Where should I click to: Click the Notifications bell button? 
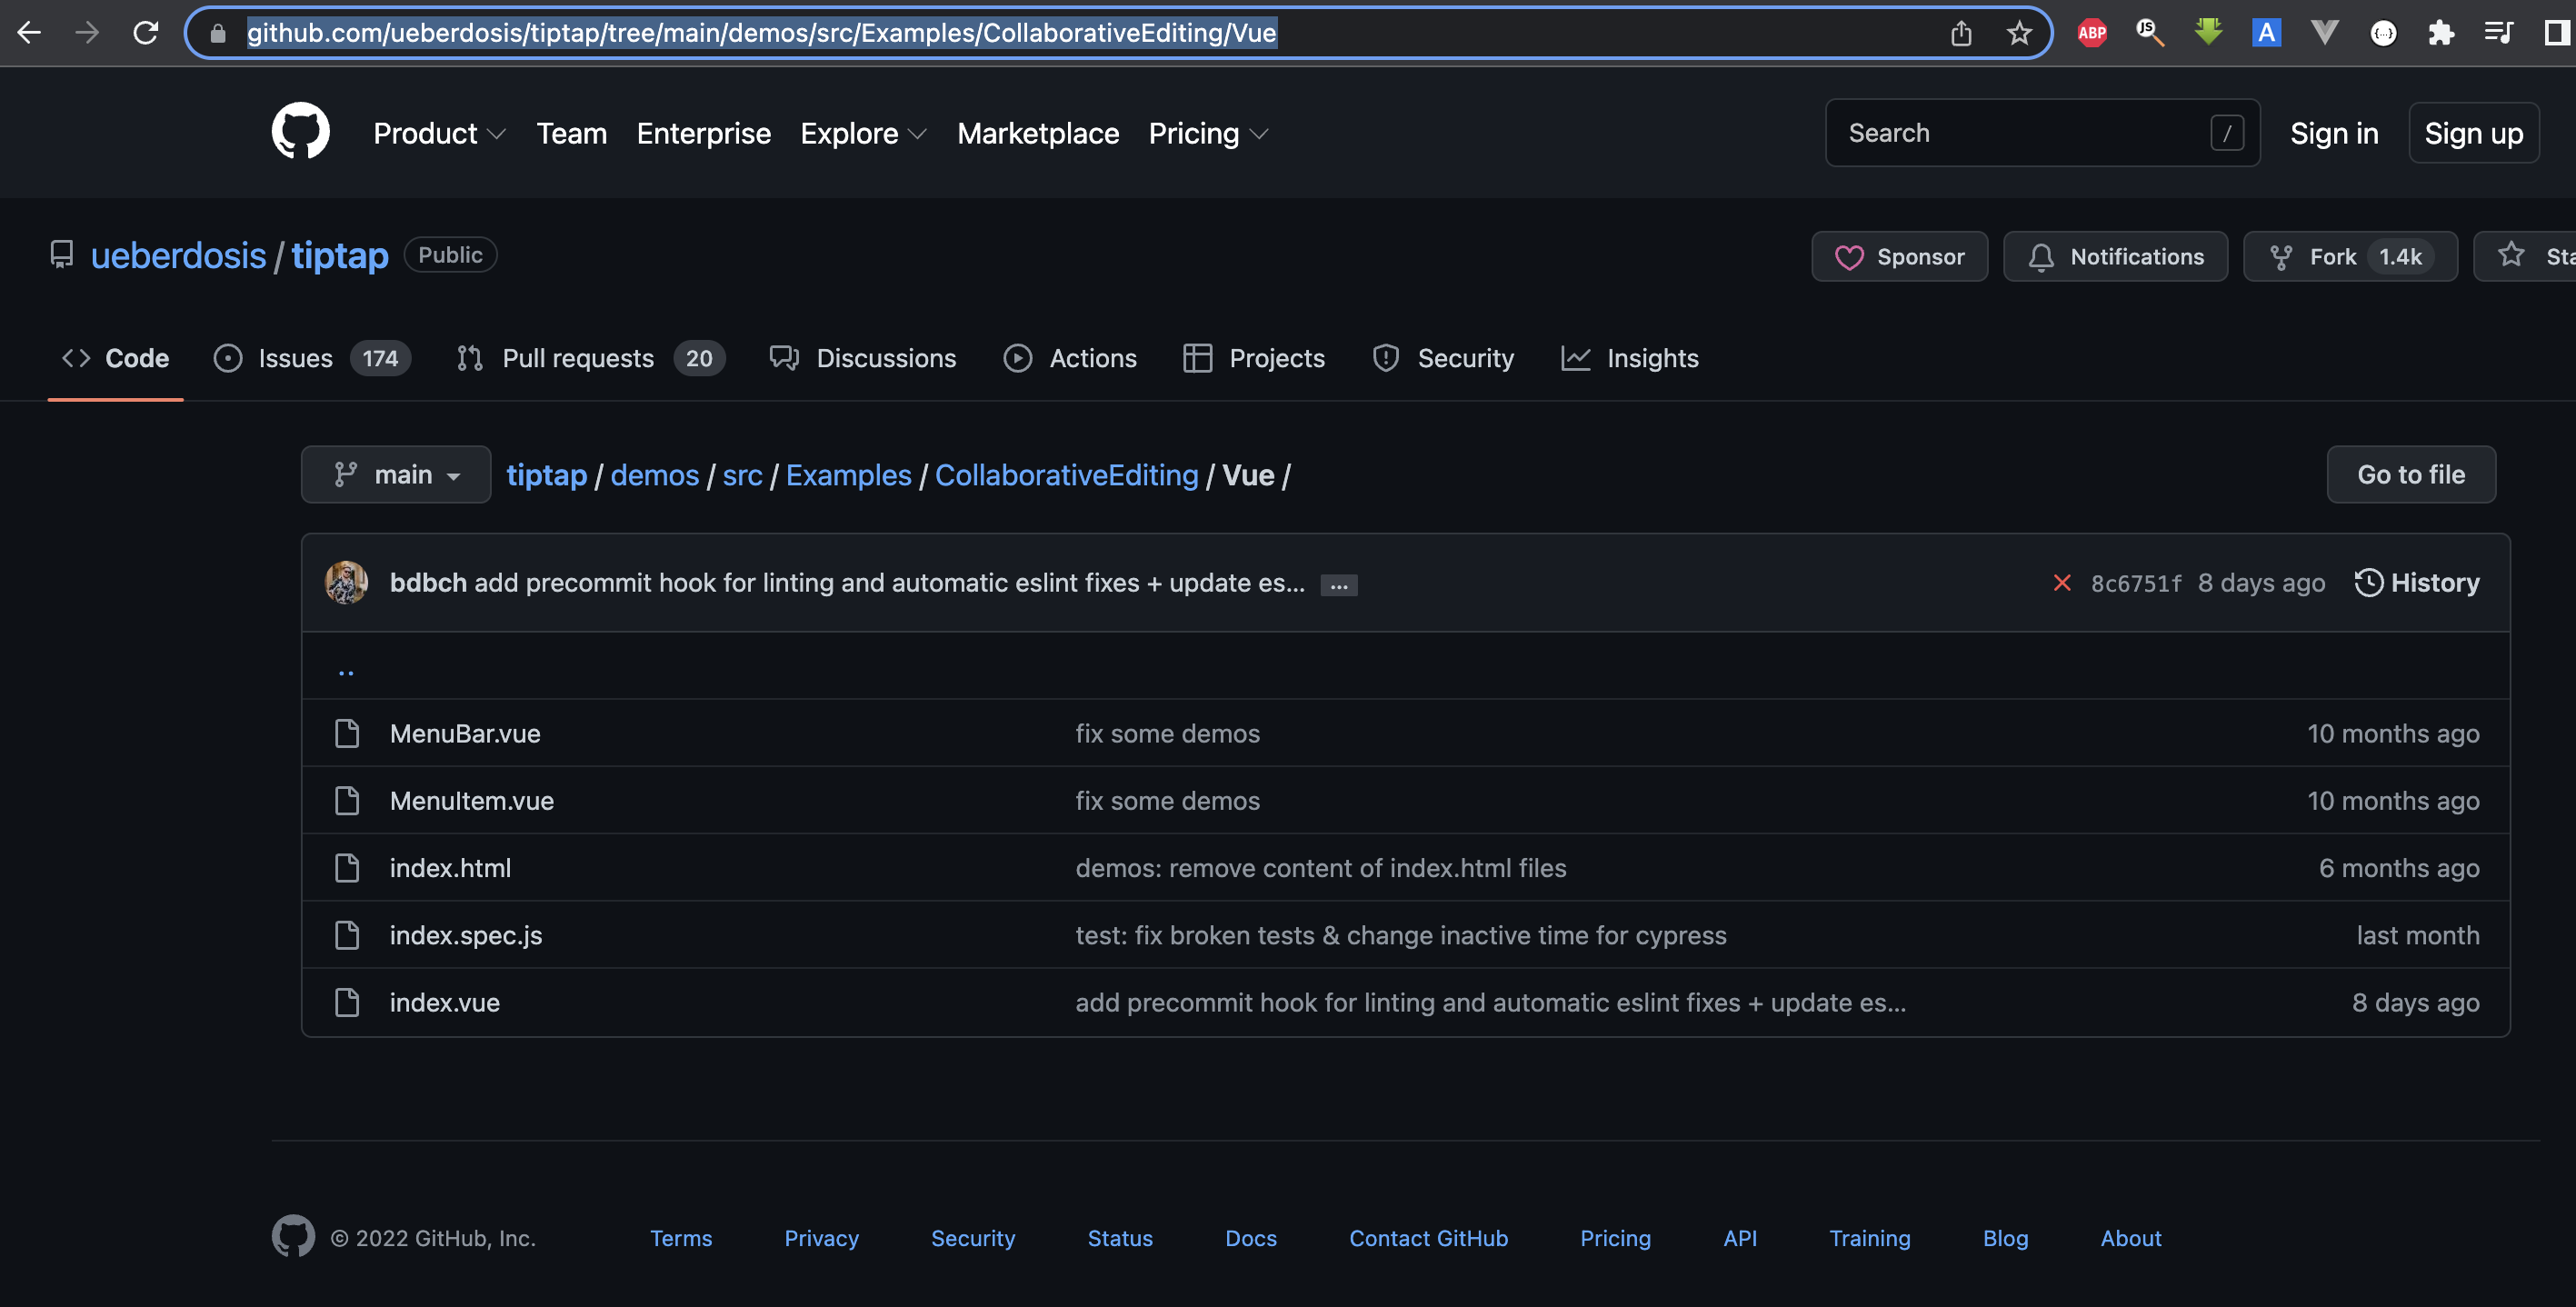click(2115, 256)
